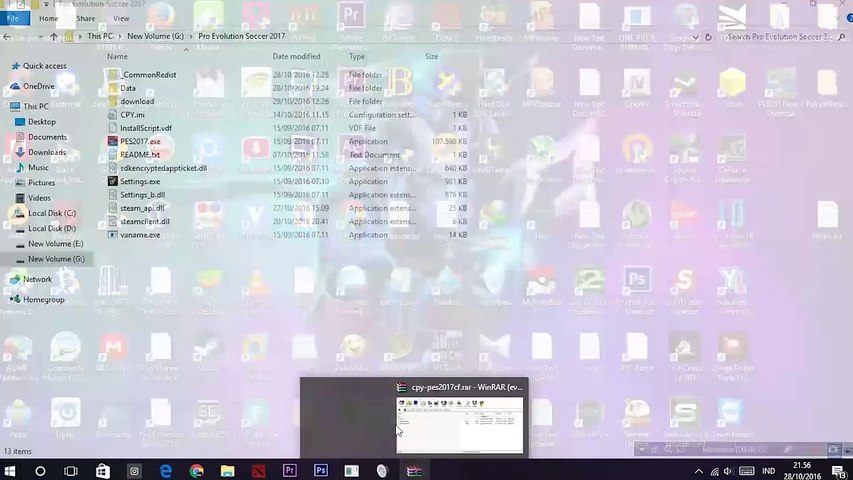Select New Volume (G:) in navigation pane
The image size is (853, 480).
[x=56, y=259]
